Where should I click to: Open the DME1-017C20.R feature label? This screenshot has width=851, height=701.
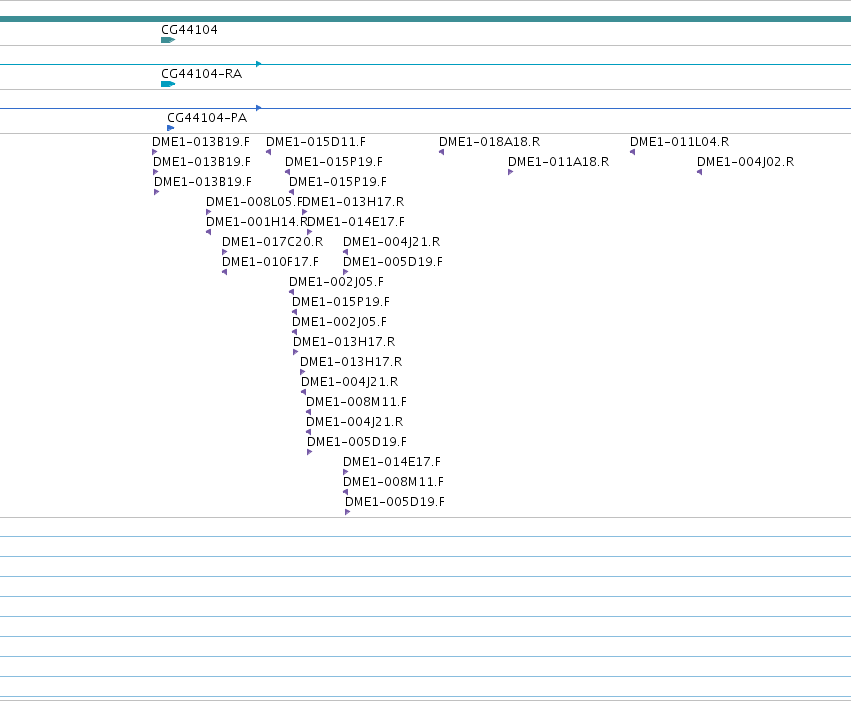pyautogui.click(x=272, y=242)
